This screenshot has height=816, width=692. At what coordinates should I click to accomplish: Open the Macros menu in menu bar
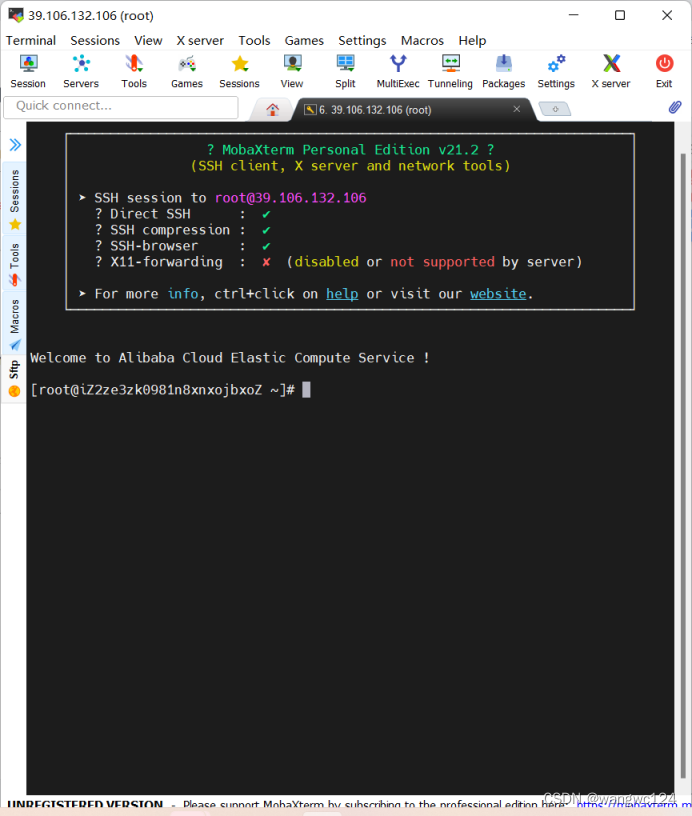click(422, 41)
